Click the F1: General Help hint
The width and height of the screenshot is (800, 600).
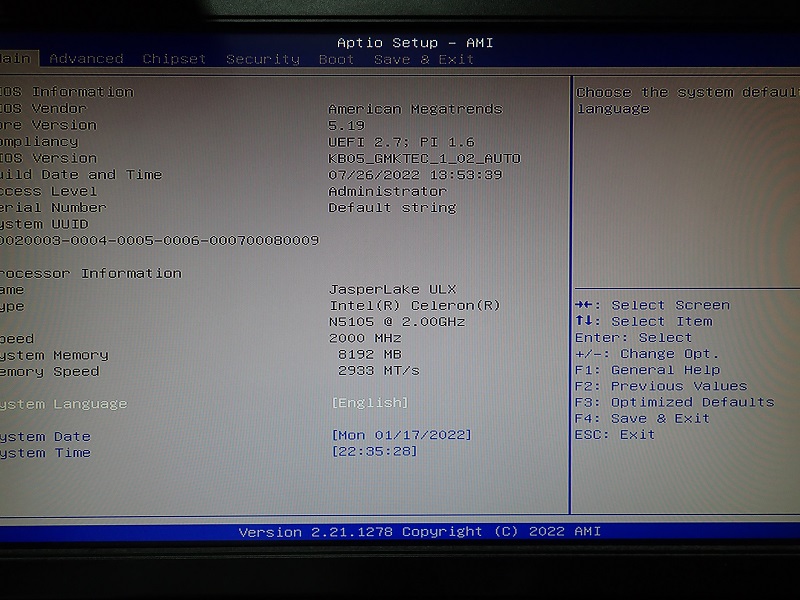648,370
